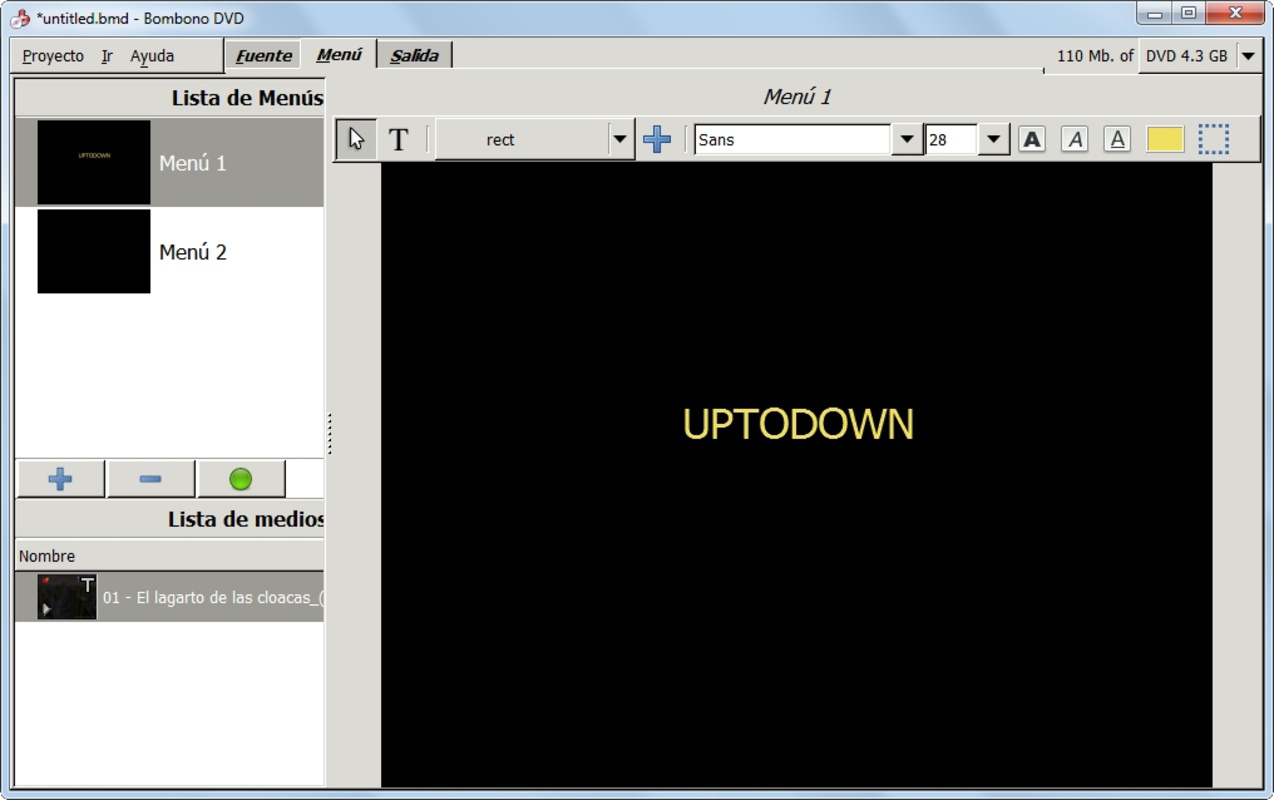Toggle the dotted safe area frame
The image size is (1274, 800).
[1213, 139]
